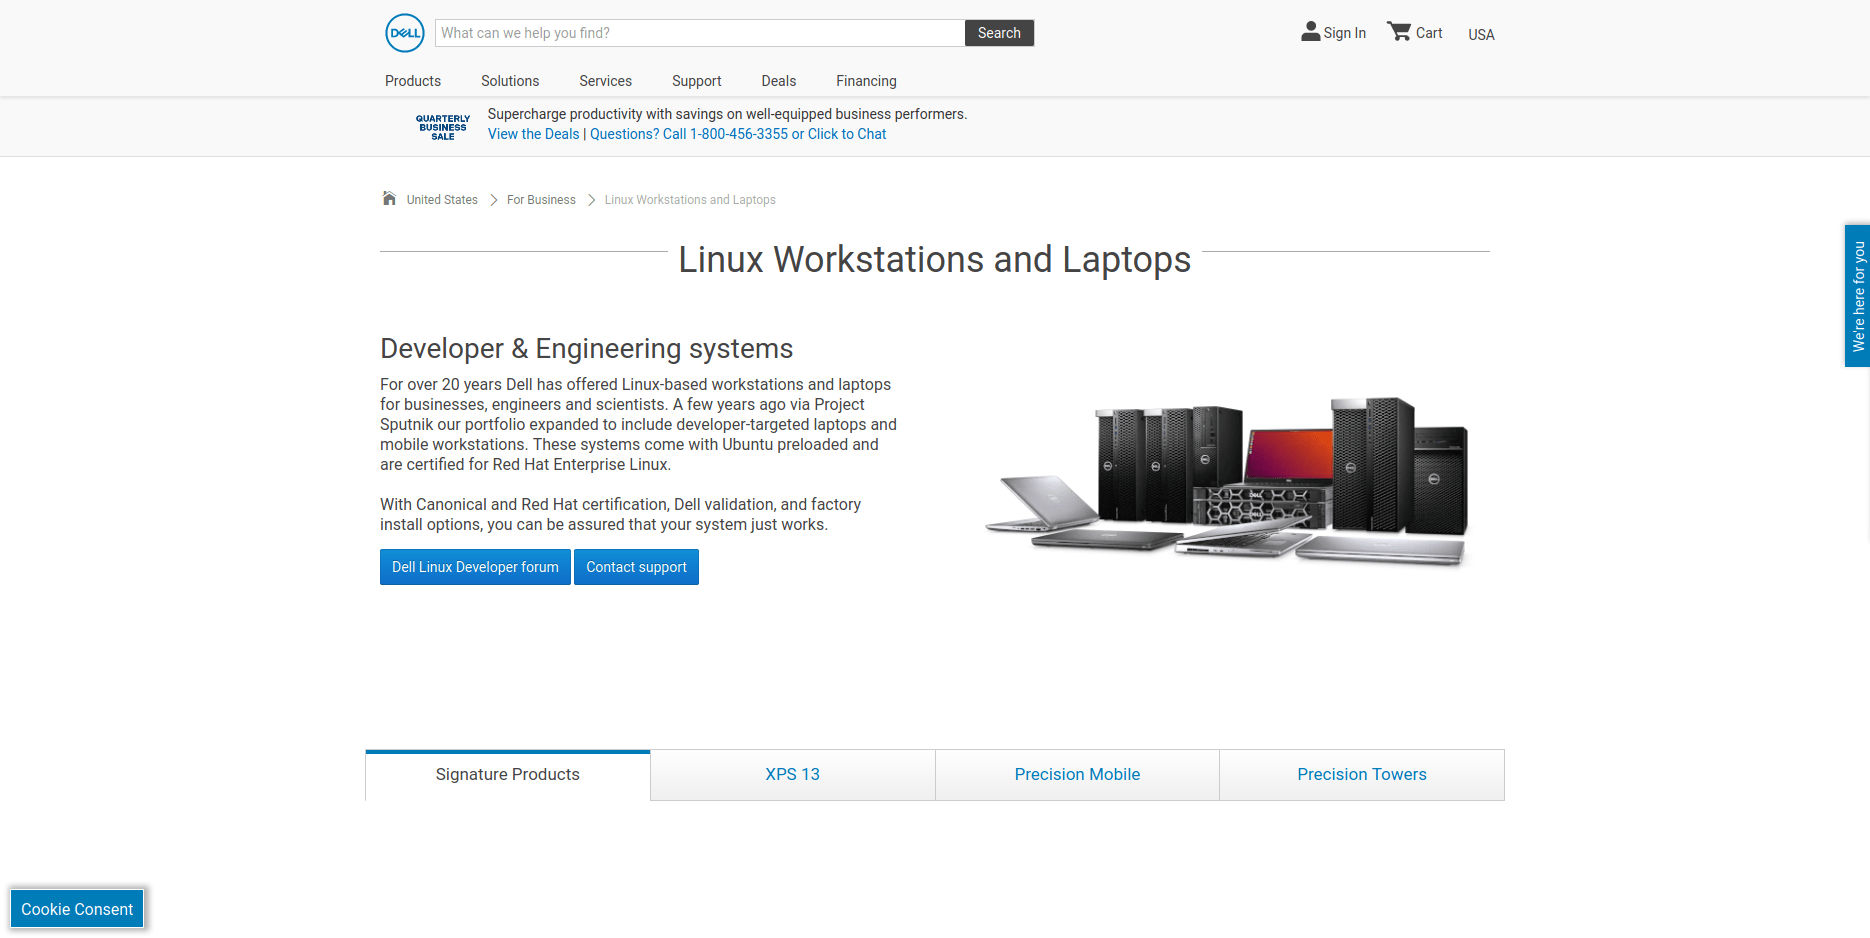1870x938 pixels.
Task: Open the Cart link
Action: click(x=1429, y=33)
